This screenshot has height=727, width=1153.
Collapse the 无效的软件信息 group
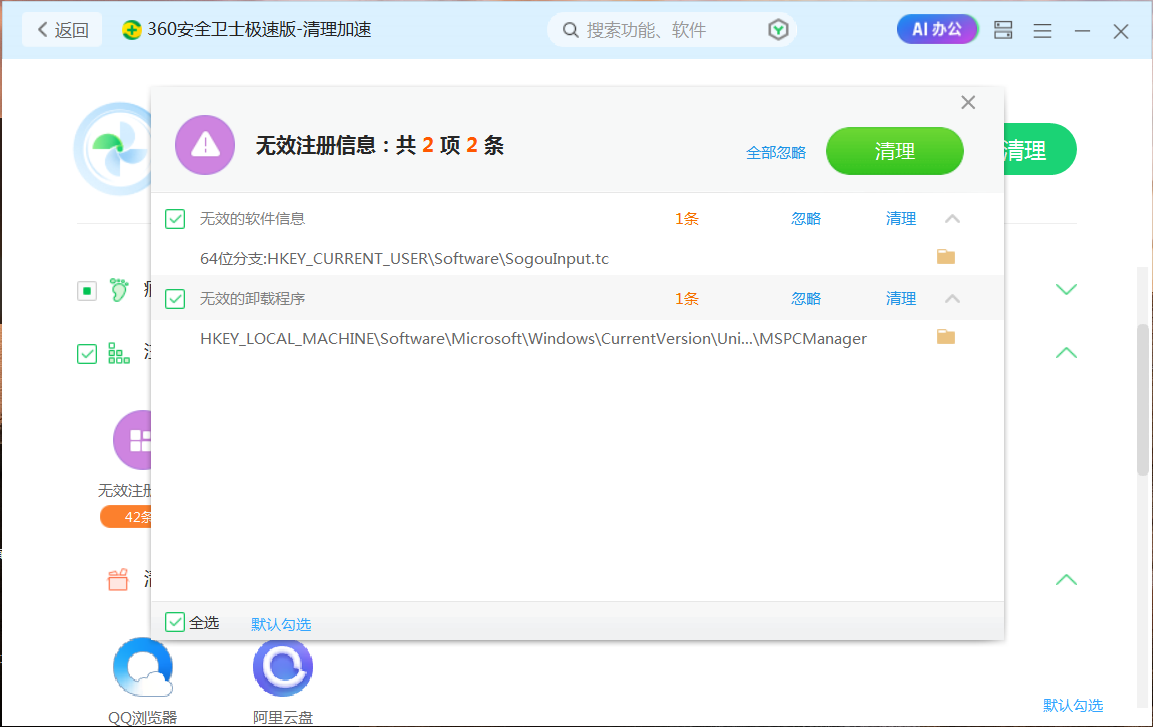click(952, 219)
